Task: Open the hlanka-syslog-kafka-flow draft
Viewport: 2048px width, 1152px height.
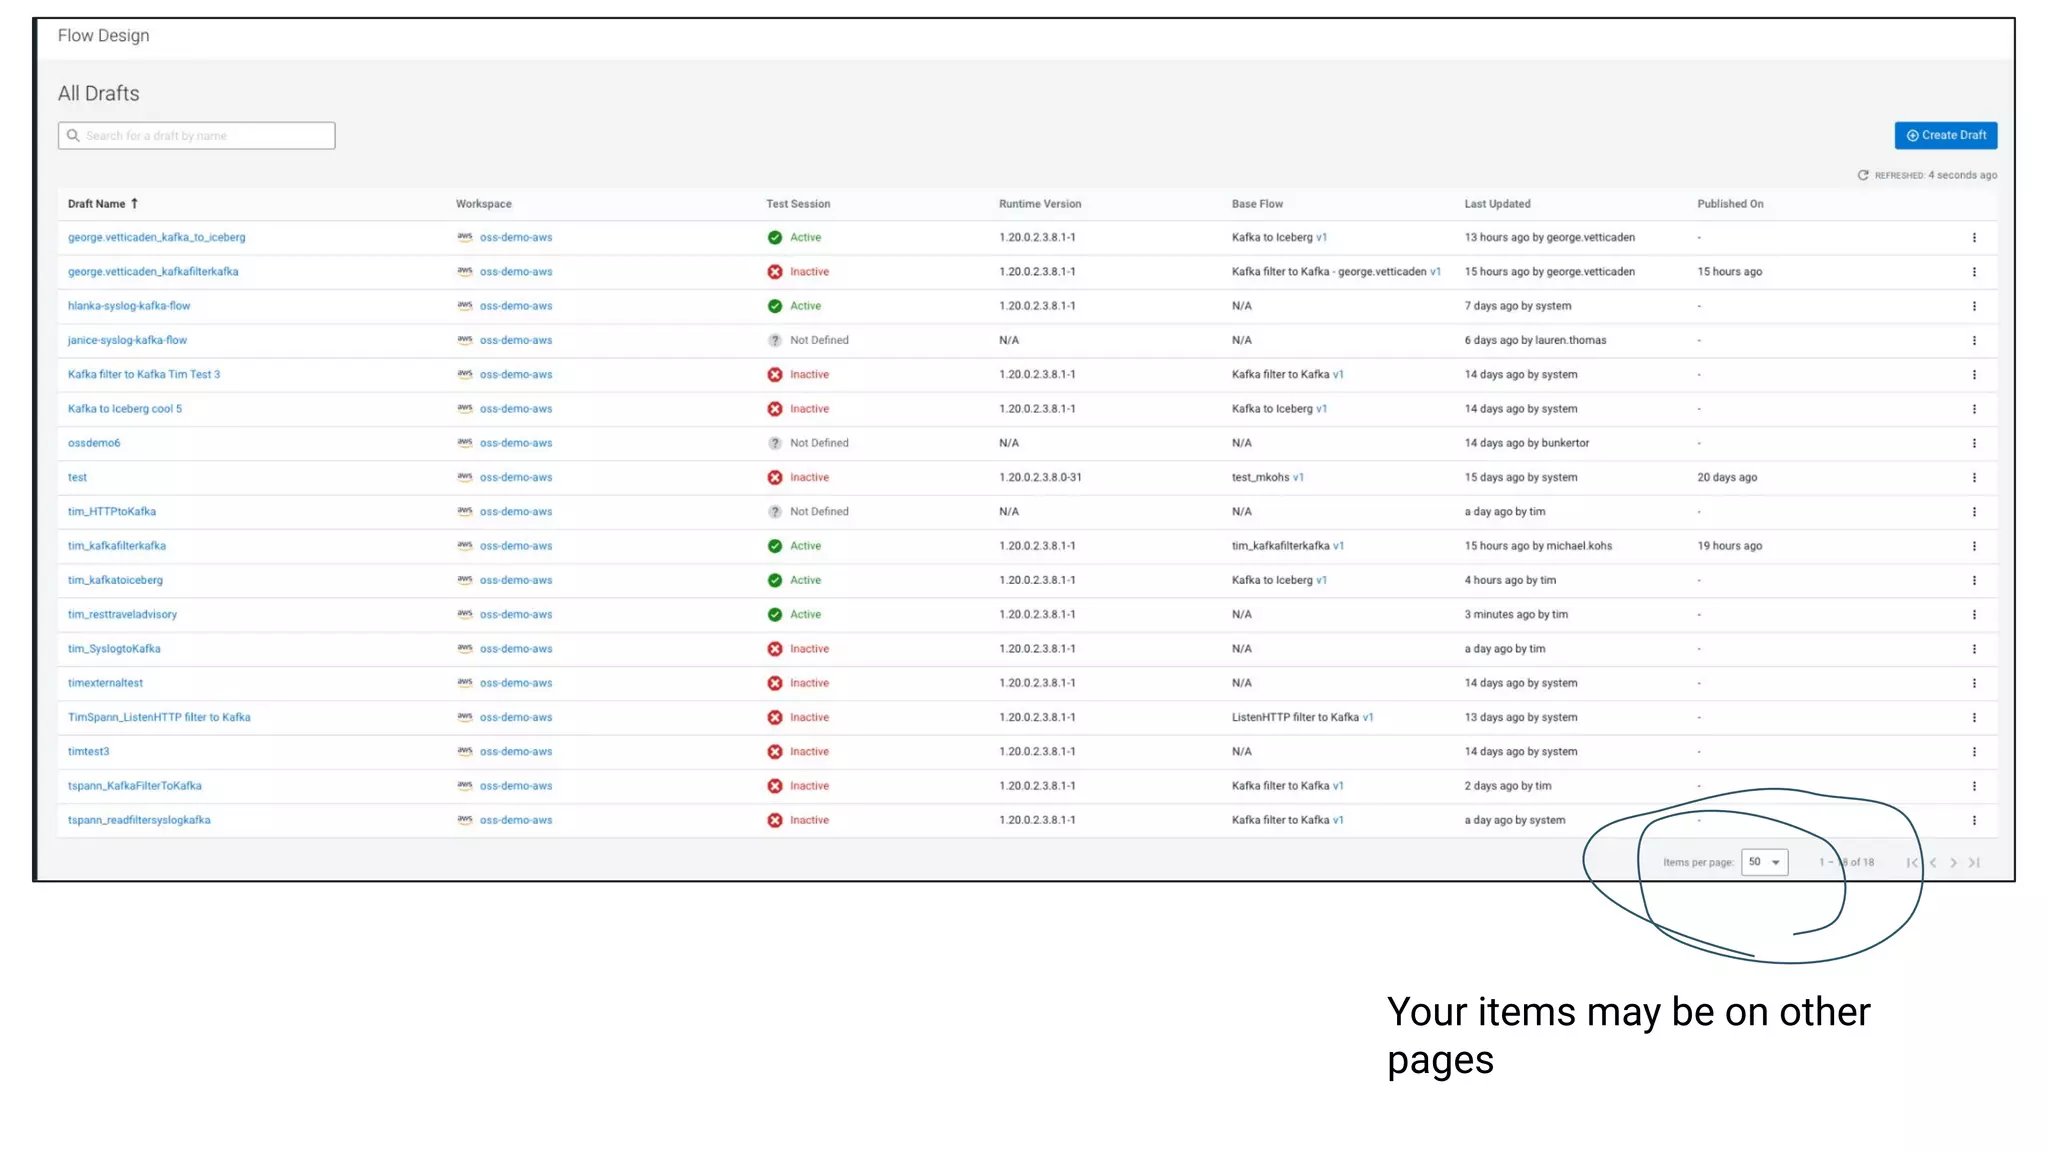Action: click(x=129, y=306)
